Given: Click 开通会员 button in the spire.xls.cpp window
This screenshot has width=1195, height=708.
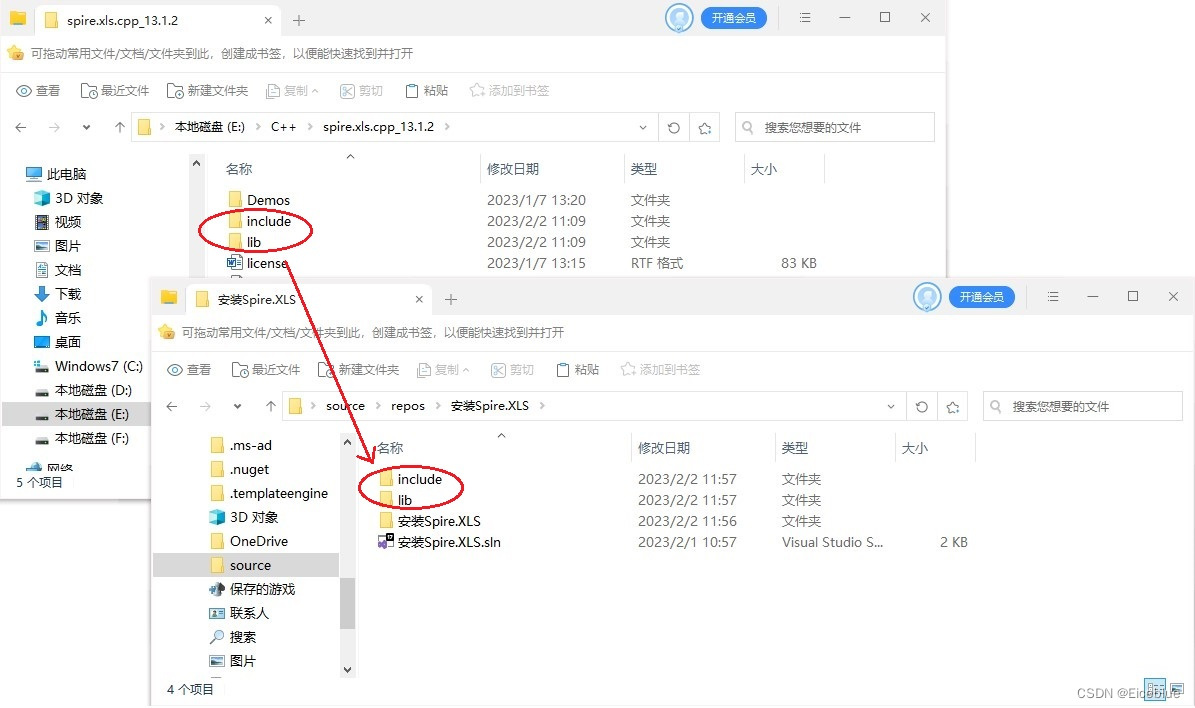Looking at the screenshot, I should click(733, 18).
